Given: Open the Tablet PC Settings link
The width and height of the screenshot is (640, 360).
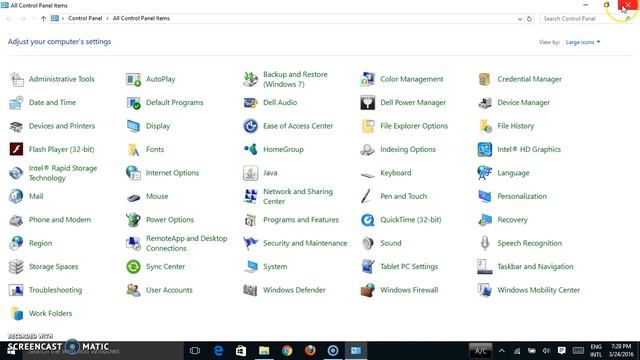Looking at the screenshot, I should point(409,267).
